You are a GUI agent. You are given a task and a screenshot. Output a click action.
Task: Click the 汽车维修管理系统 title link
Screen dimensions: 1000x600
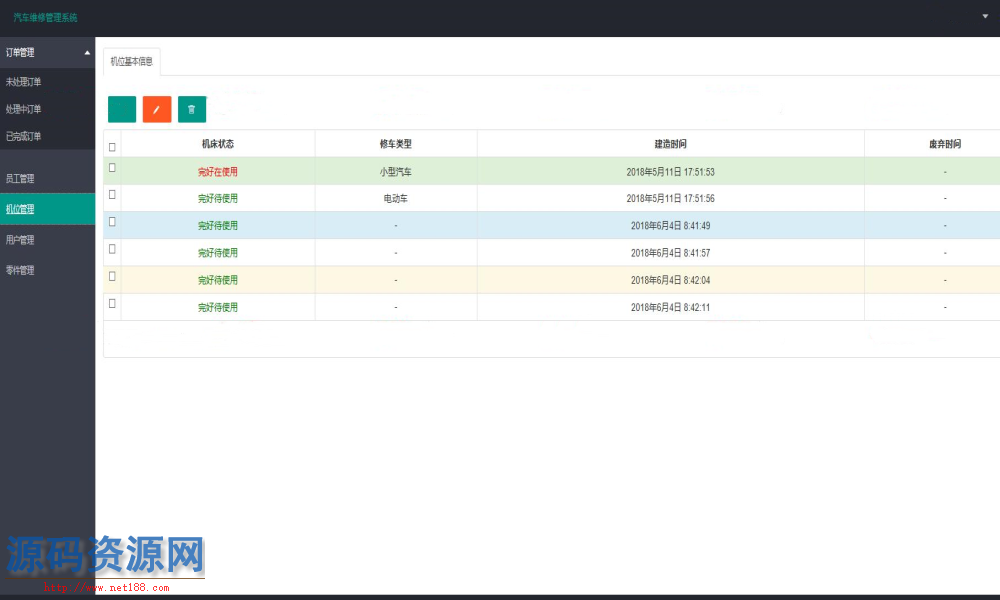pos(45,18)
